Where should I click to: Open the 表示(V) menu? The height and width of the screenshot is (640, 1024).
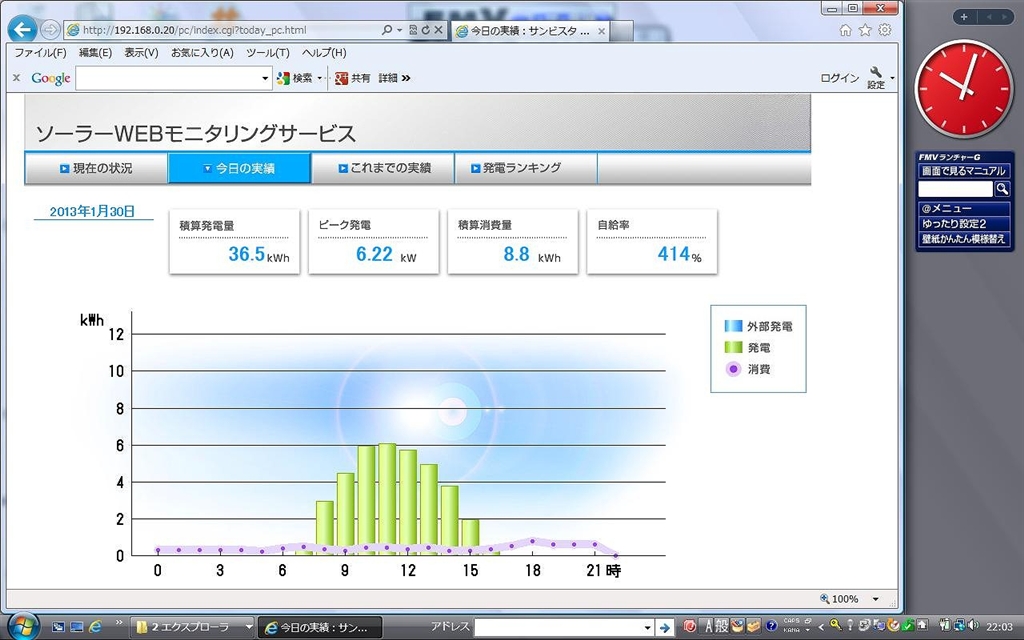[x=141, y=53]
